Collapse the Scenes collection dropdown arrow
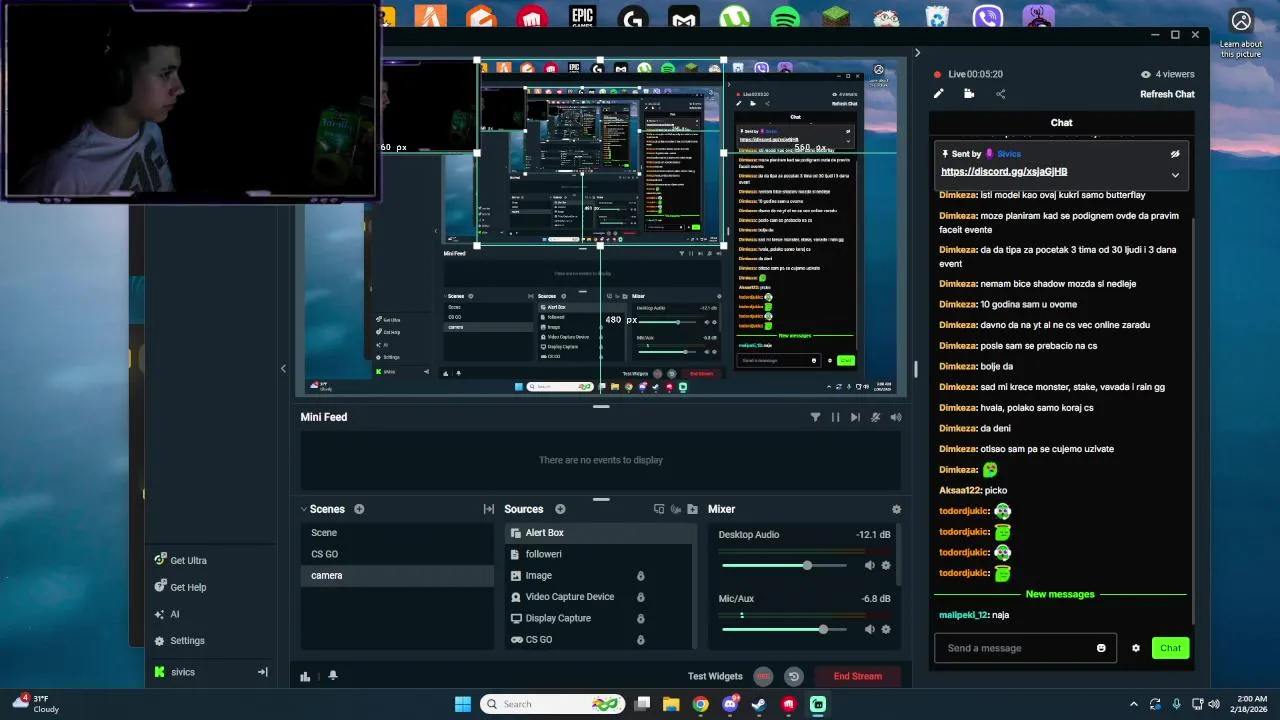The height and width of the screenshot is (720, 1280). 304,509
